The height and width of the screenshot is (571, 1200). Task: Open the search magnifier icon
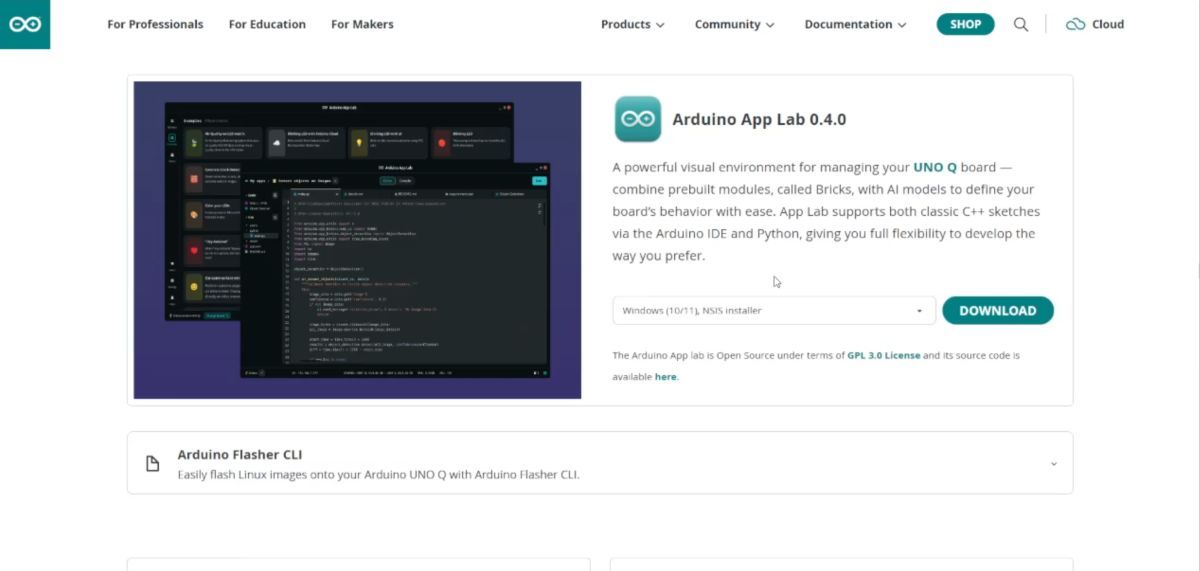pyautogui.click(x=1021, y=24)
